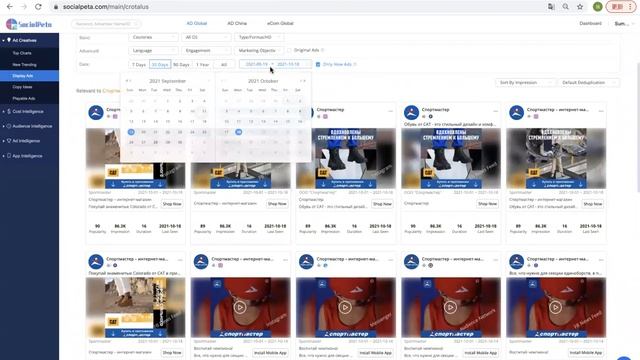Open Top Charts in the sidebar
Viewport: 640px width, 360px height.
pos(29,53)
